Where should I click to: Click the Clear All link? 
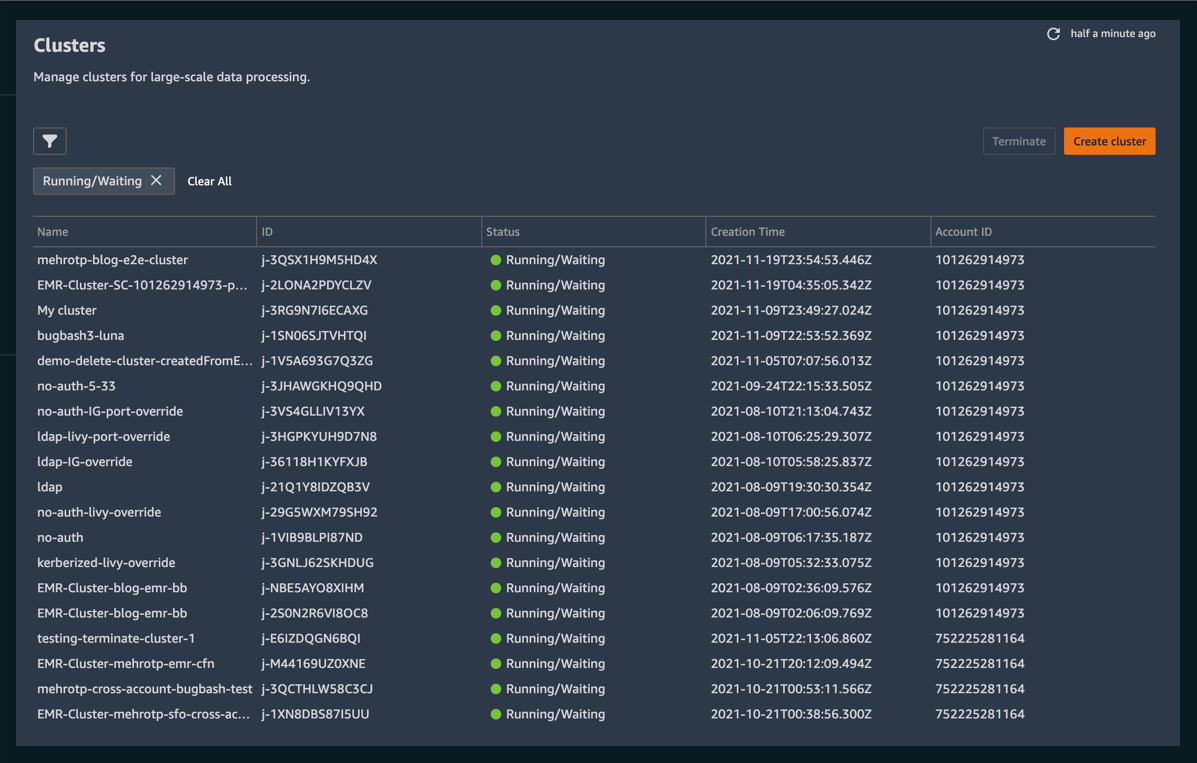point(209,181)
